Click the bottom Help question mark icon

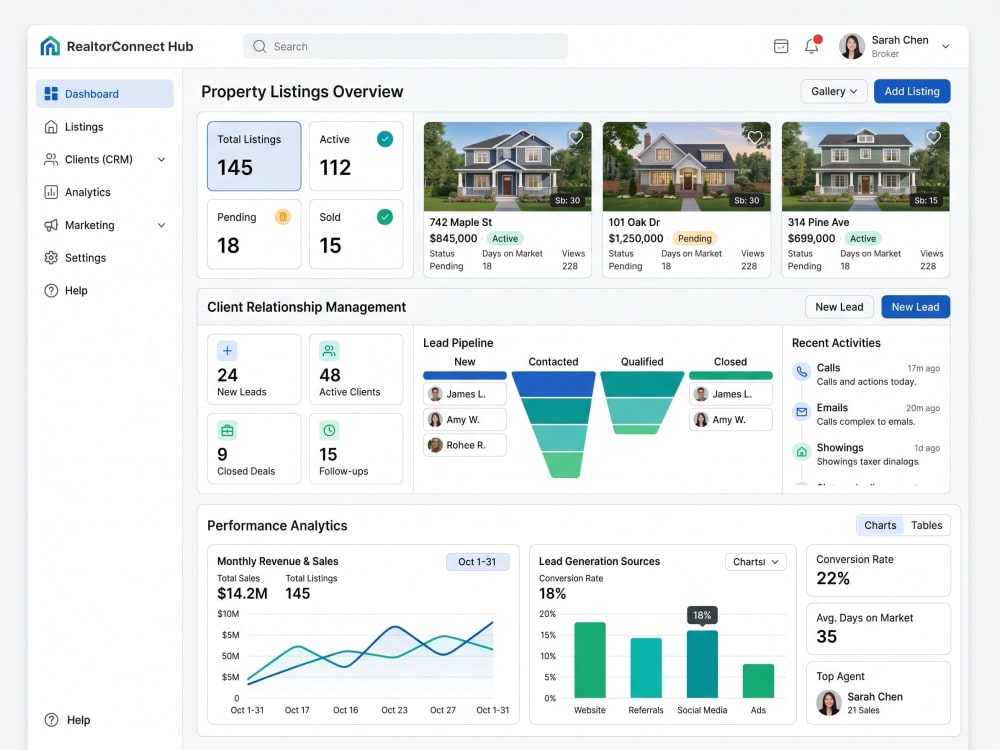pos(51,720)
